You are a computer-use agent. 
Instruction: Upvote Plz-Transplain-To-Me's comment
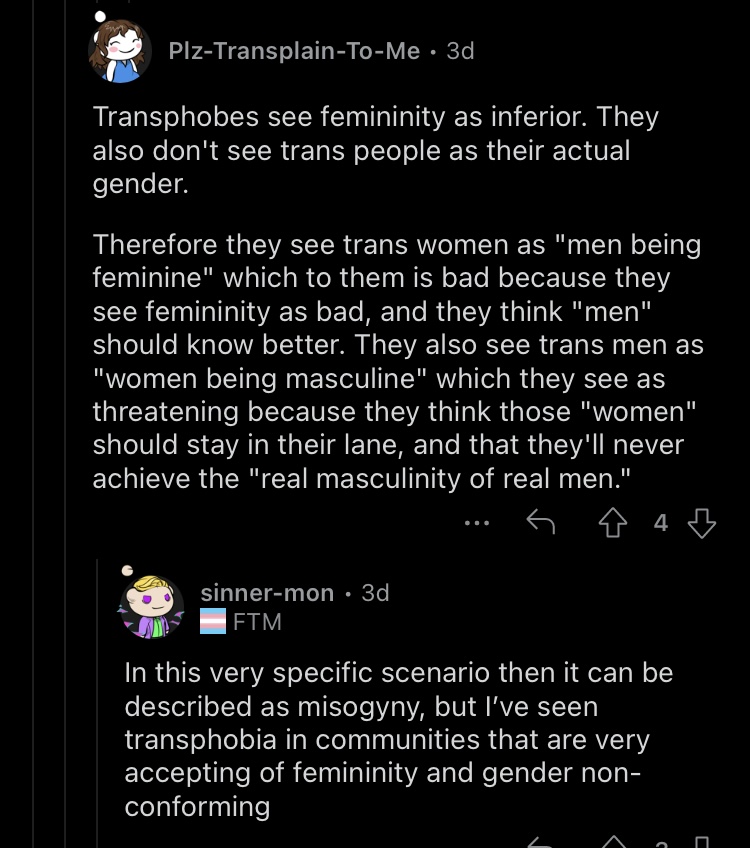613,522
